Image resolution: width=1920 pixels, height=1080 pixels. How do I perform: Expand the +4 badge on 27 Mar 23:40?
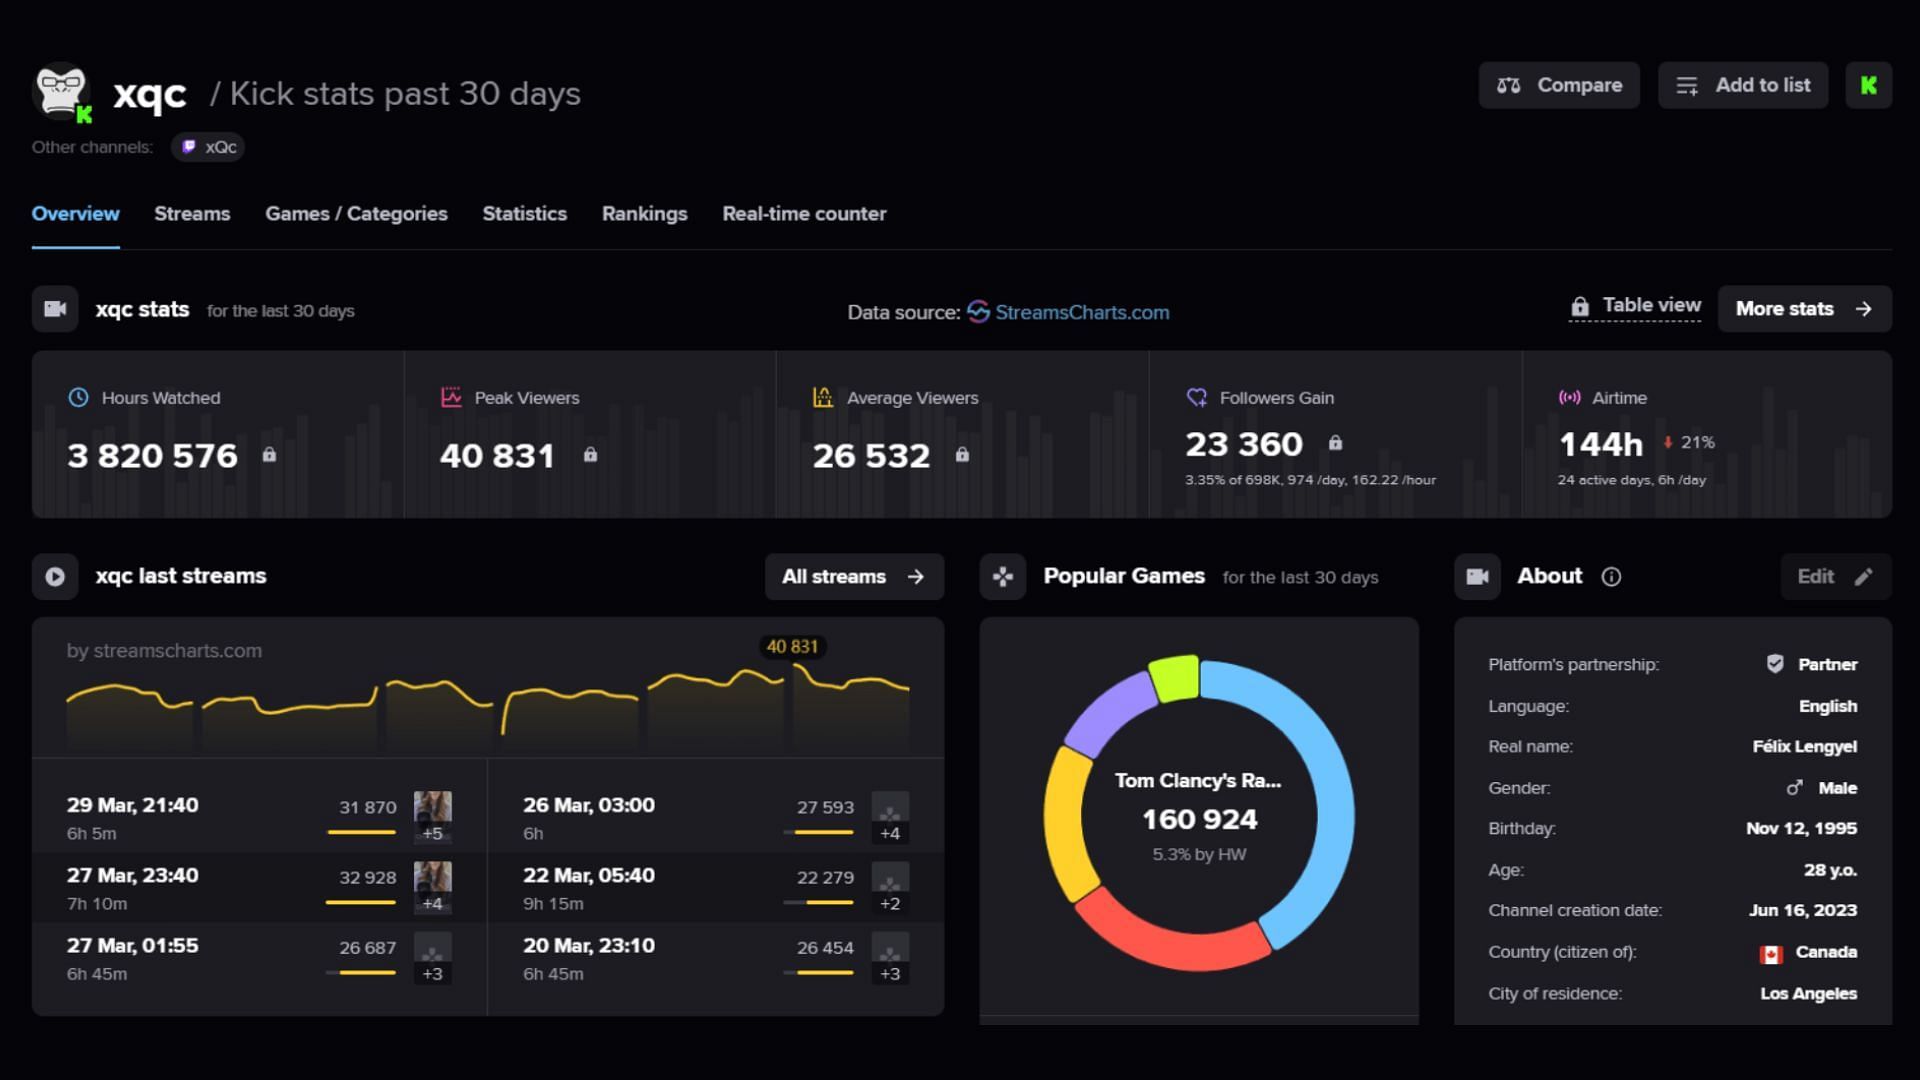click(432, 903)
